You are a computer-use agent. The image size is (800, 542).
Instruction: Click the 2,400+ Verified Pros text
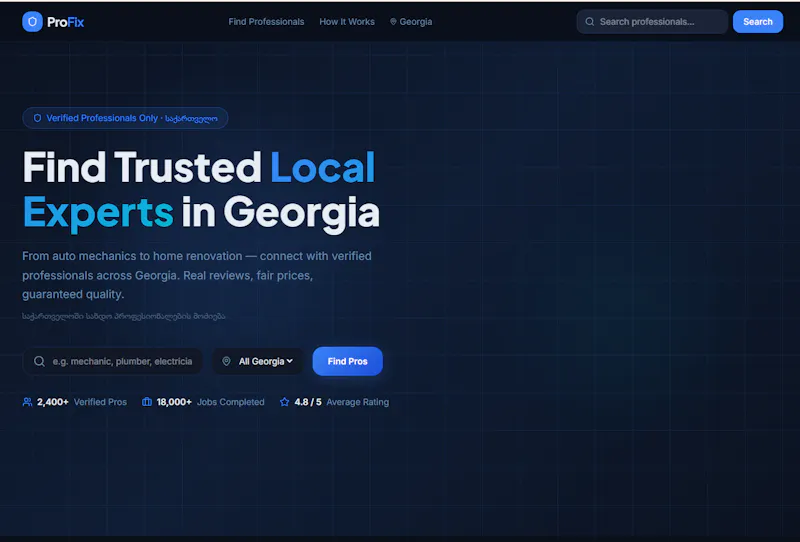click(x=82, y=402)
